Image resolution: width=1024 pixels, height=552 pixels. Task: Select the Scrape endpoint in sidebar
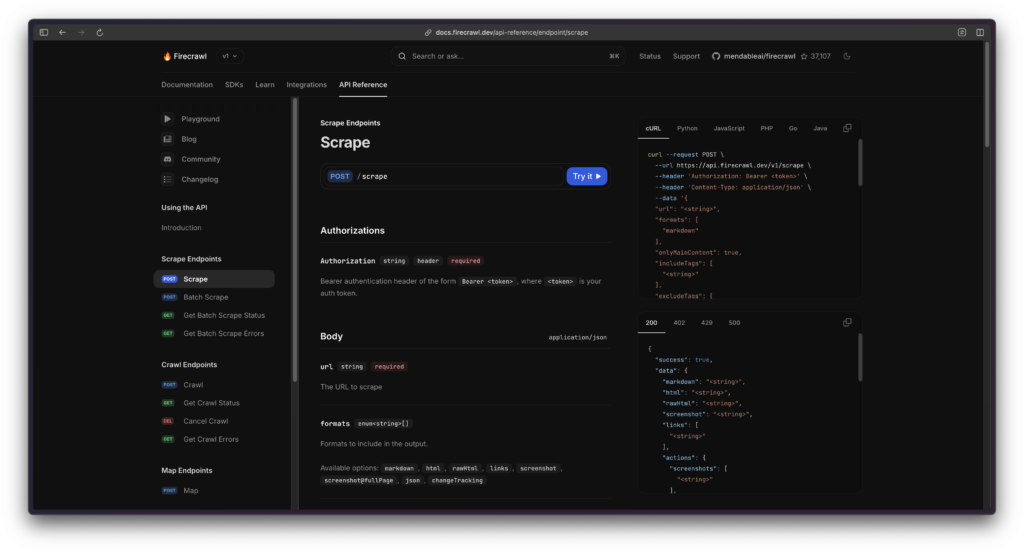pyautogui.click(x=214, y=279)
